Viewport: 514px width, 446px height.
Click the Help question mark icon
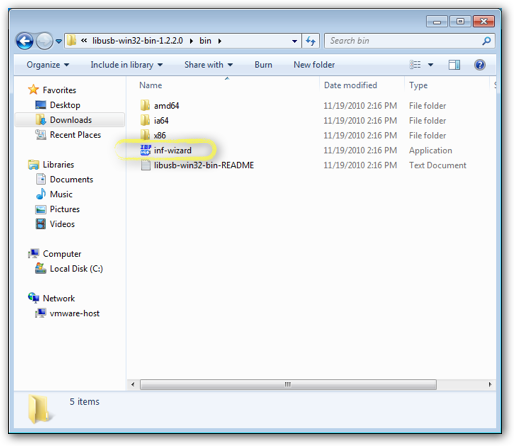pyautogui.click(x=480, y=65)
